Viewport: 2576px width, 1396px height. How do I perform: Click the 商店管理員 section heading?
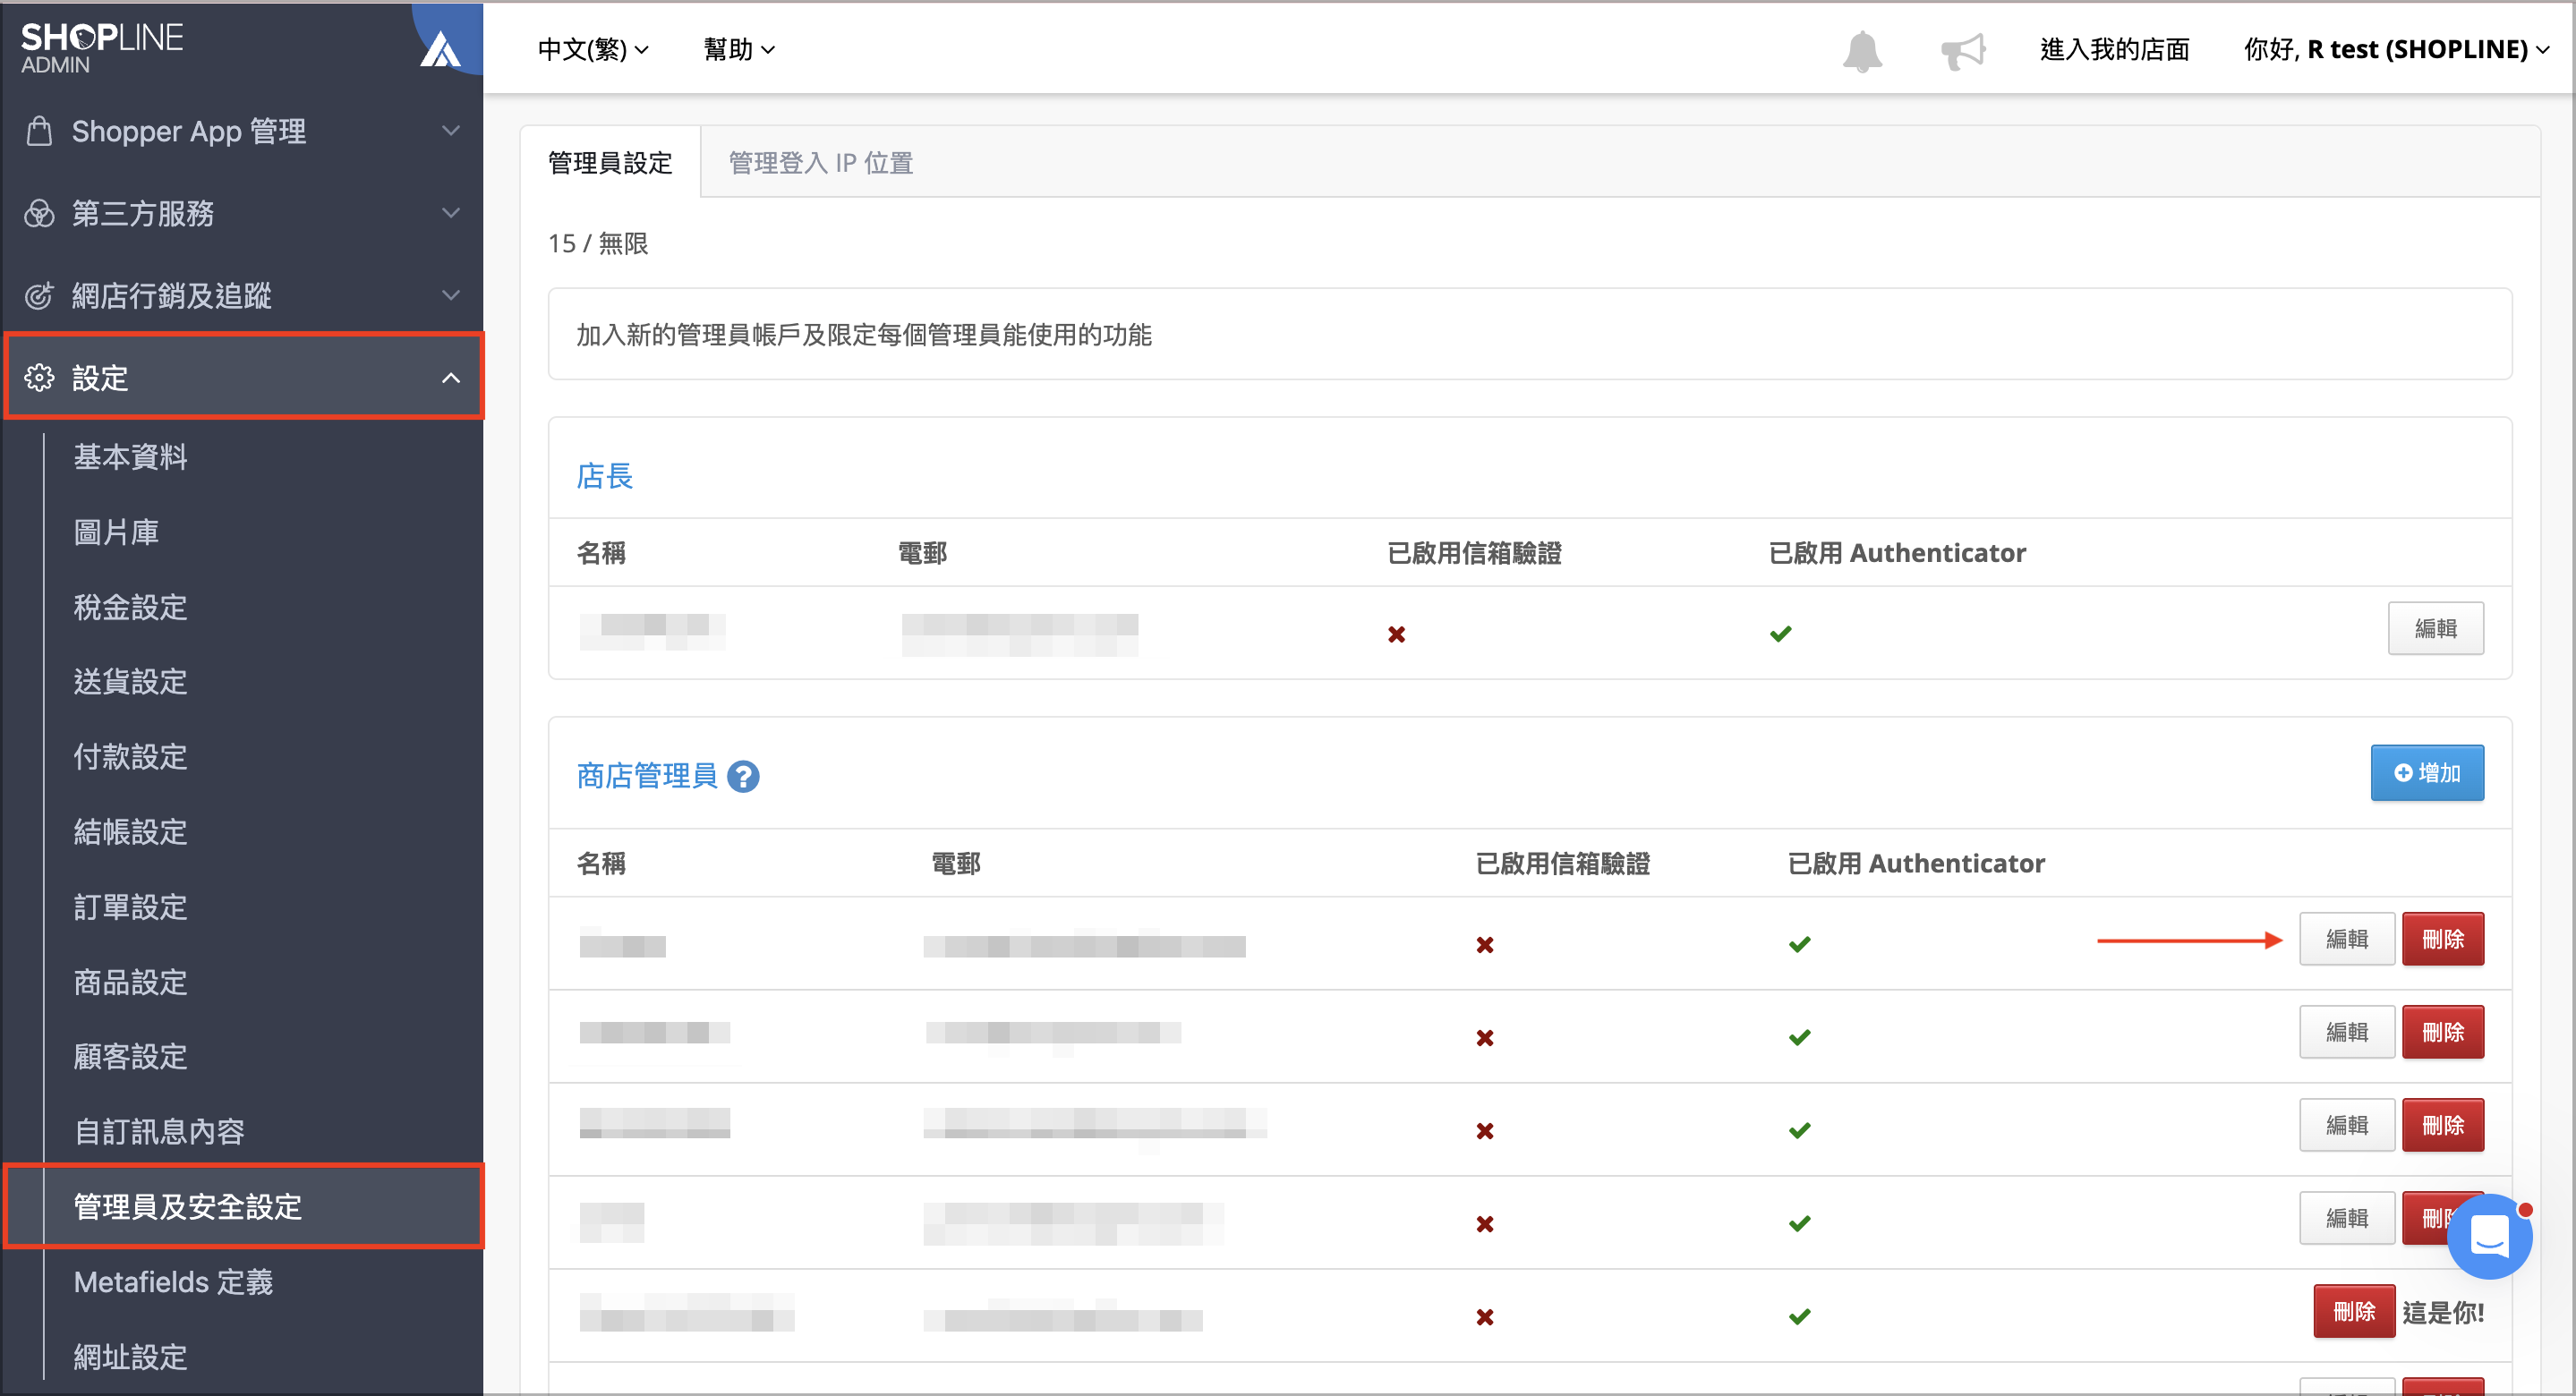(647, 775)
